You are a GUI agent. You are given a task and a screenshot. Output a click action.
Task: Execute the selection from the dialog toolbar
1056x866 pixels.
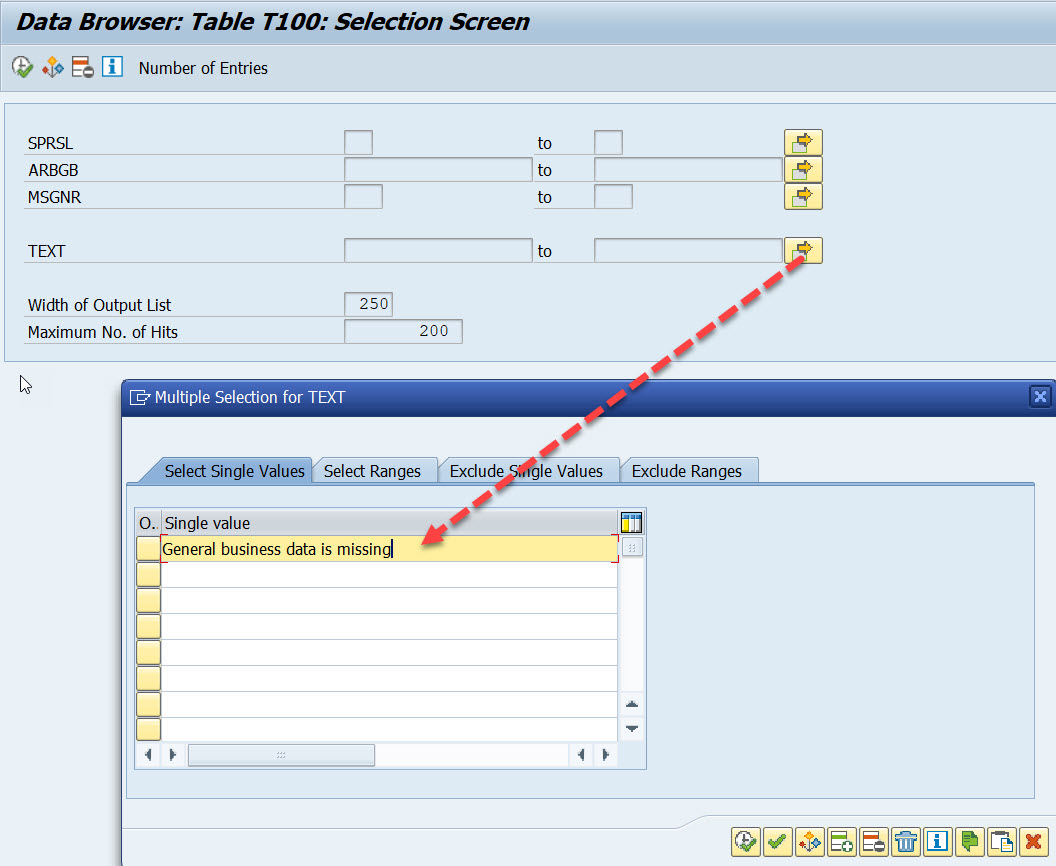(x=745, y=842)
